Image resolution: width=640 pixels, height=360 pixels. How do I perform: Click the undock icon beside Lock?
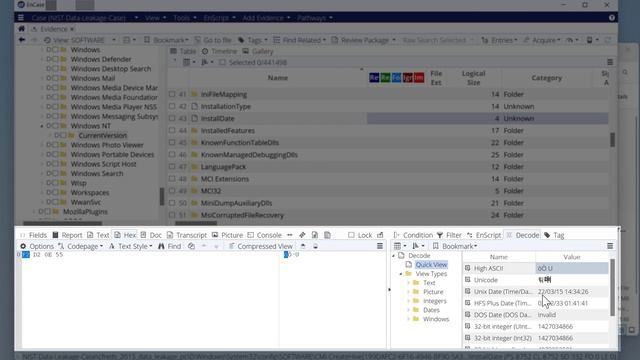(x=380, y=235)
